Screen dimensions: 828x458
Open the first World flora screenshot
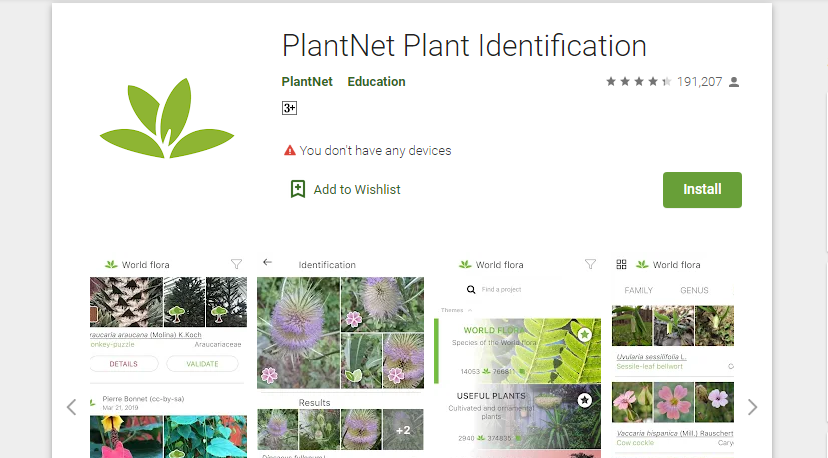point(168,357)
